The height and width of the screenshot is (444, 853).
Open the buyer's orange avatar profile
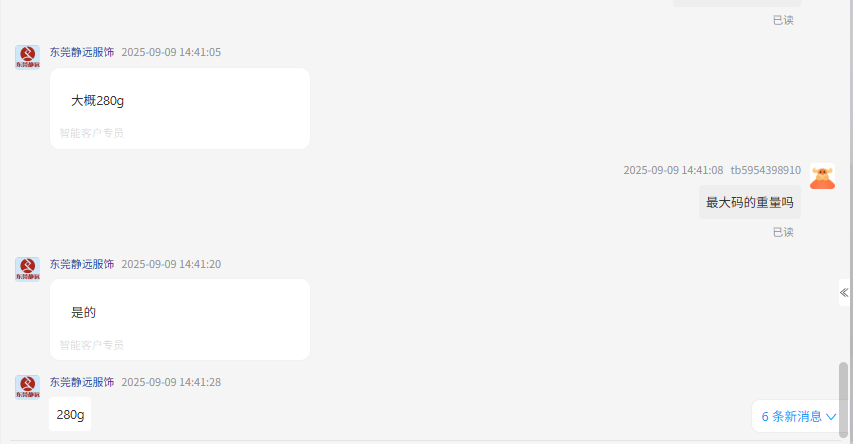822,176
